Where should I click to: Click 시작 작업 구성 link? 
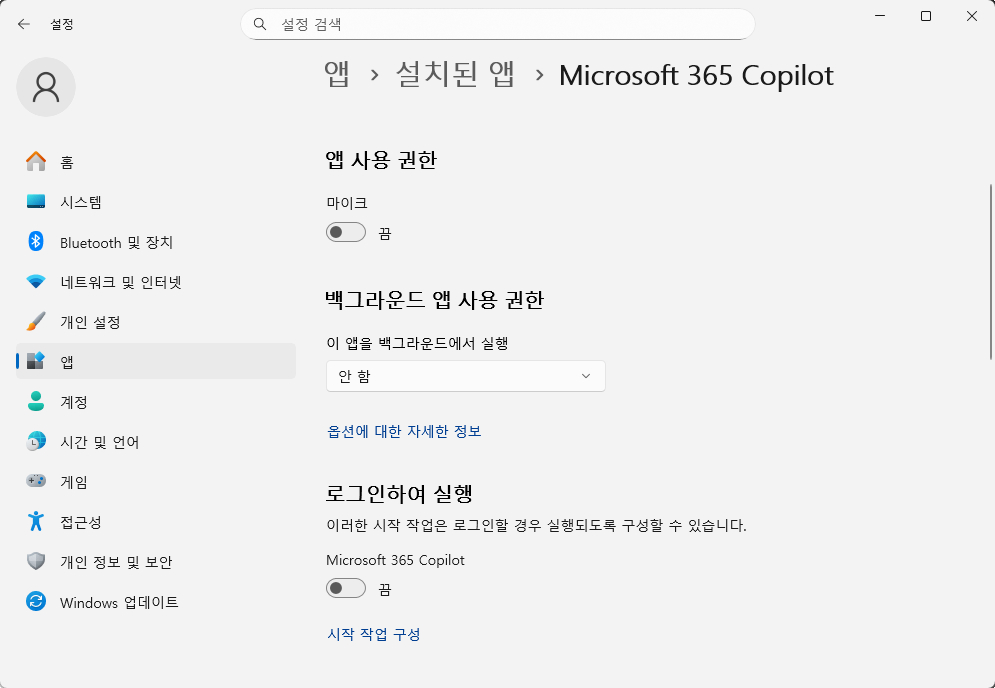click(374, 634)
